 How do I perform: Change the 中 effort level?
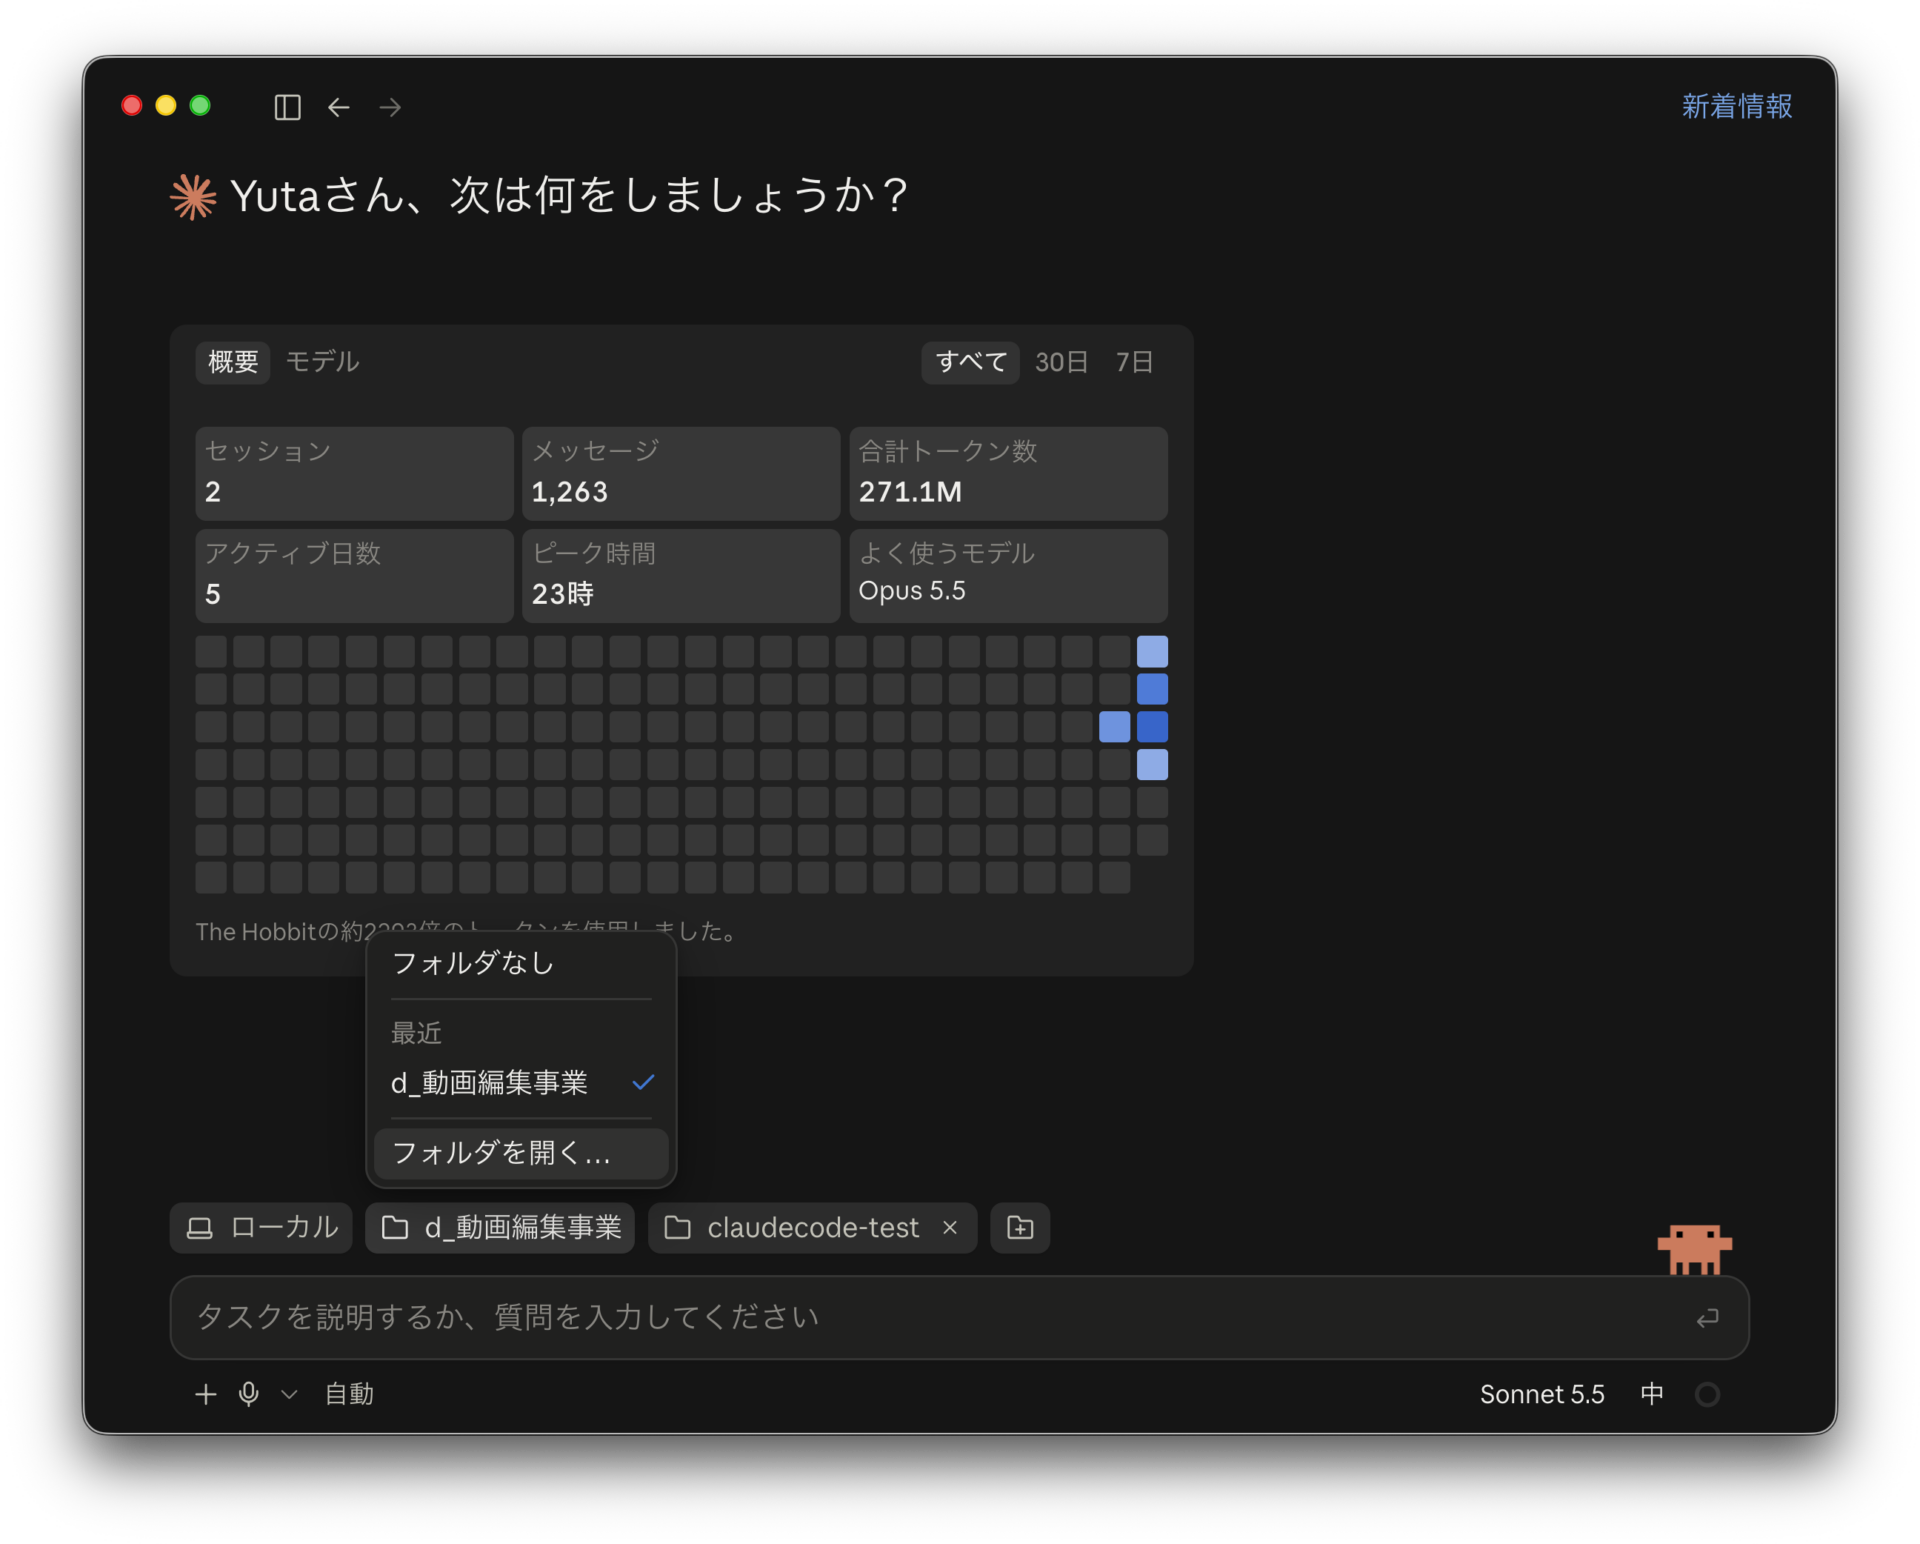pos(1652,1394)
